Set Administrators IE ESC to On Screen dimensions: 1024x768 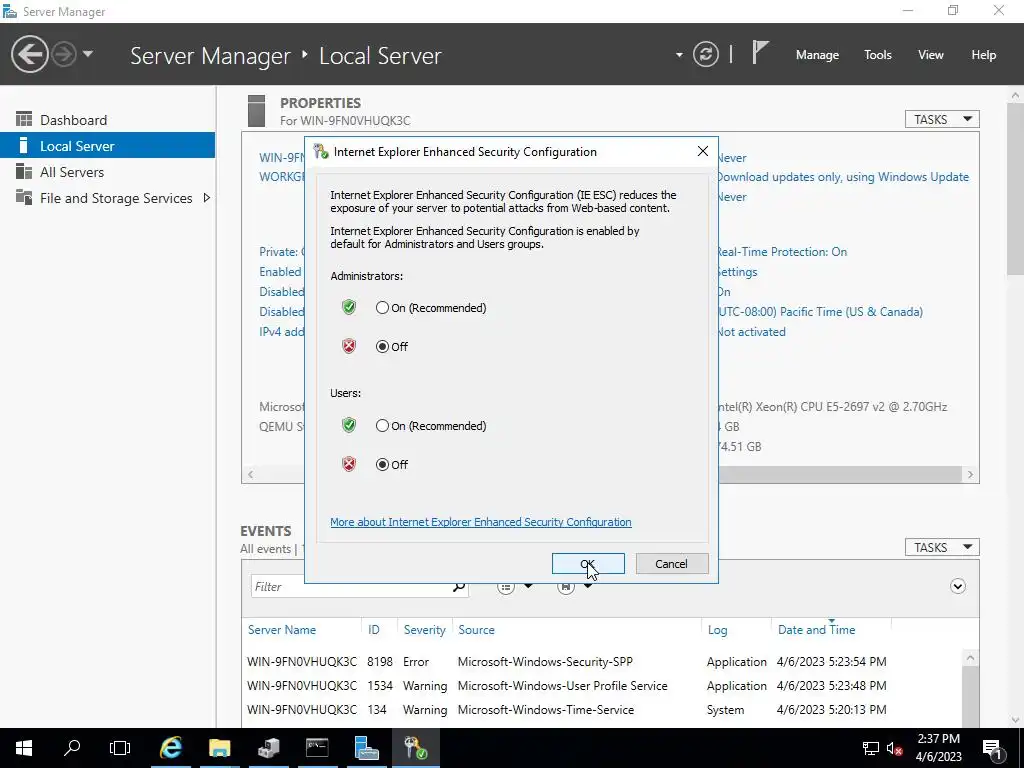click(382, 308)
